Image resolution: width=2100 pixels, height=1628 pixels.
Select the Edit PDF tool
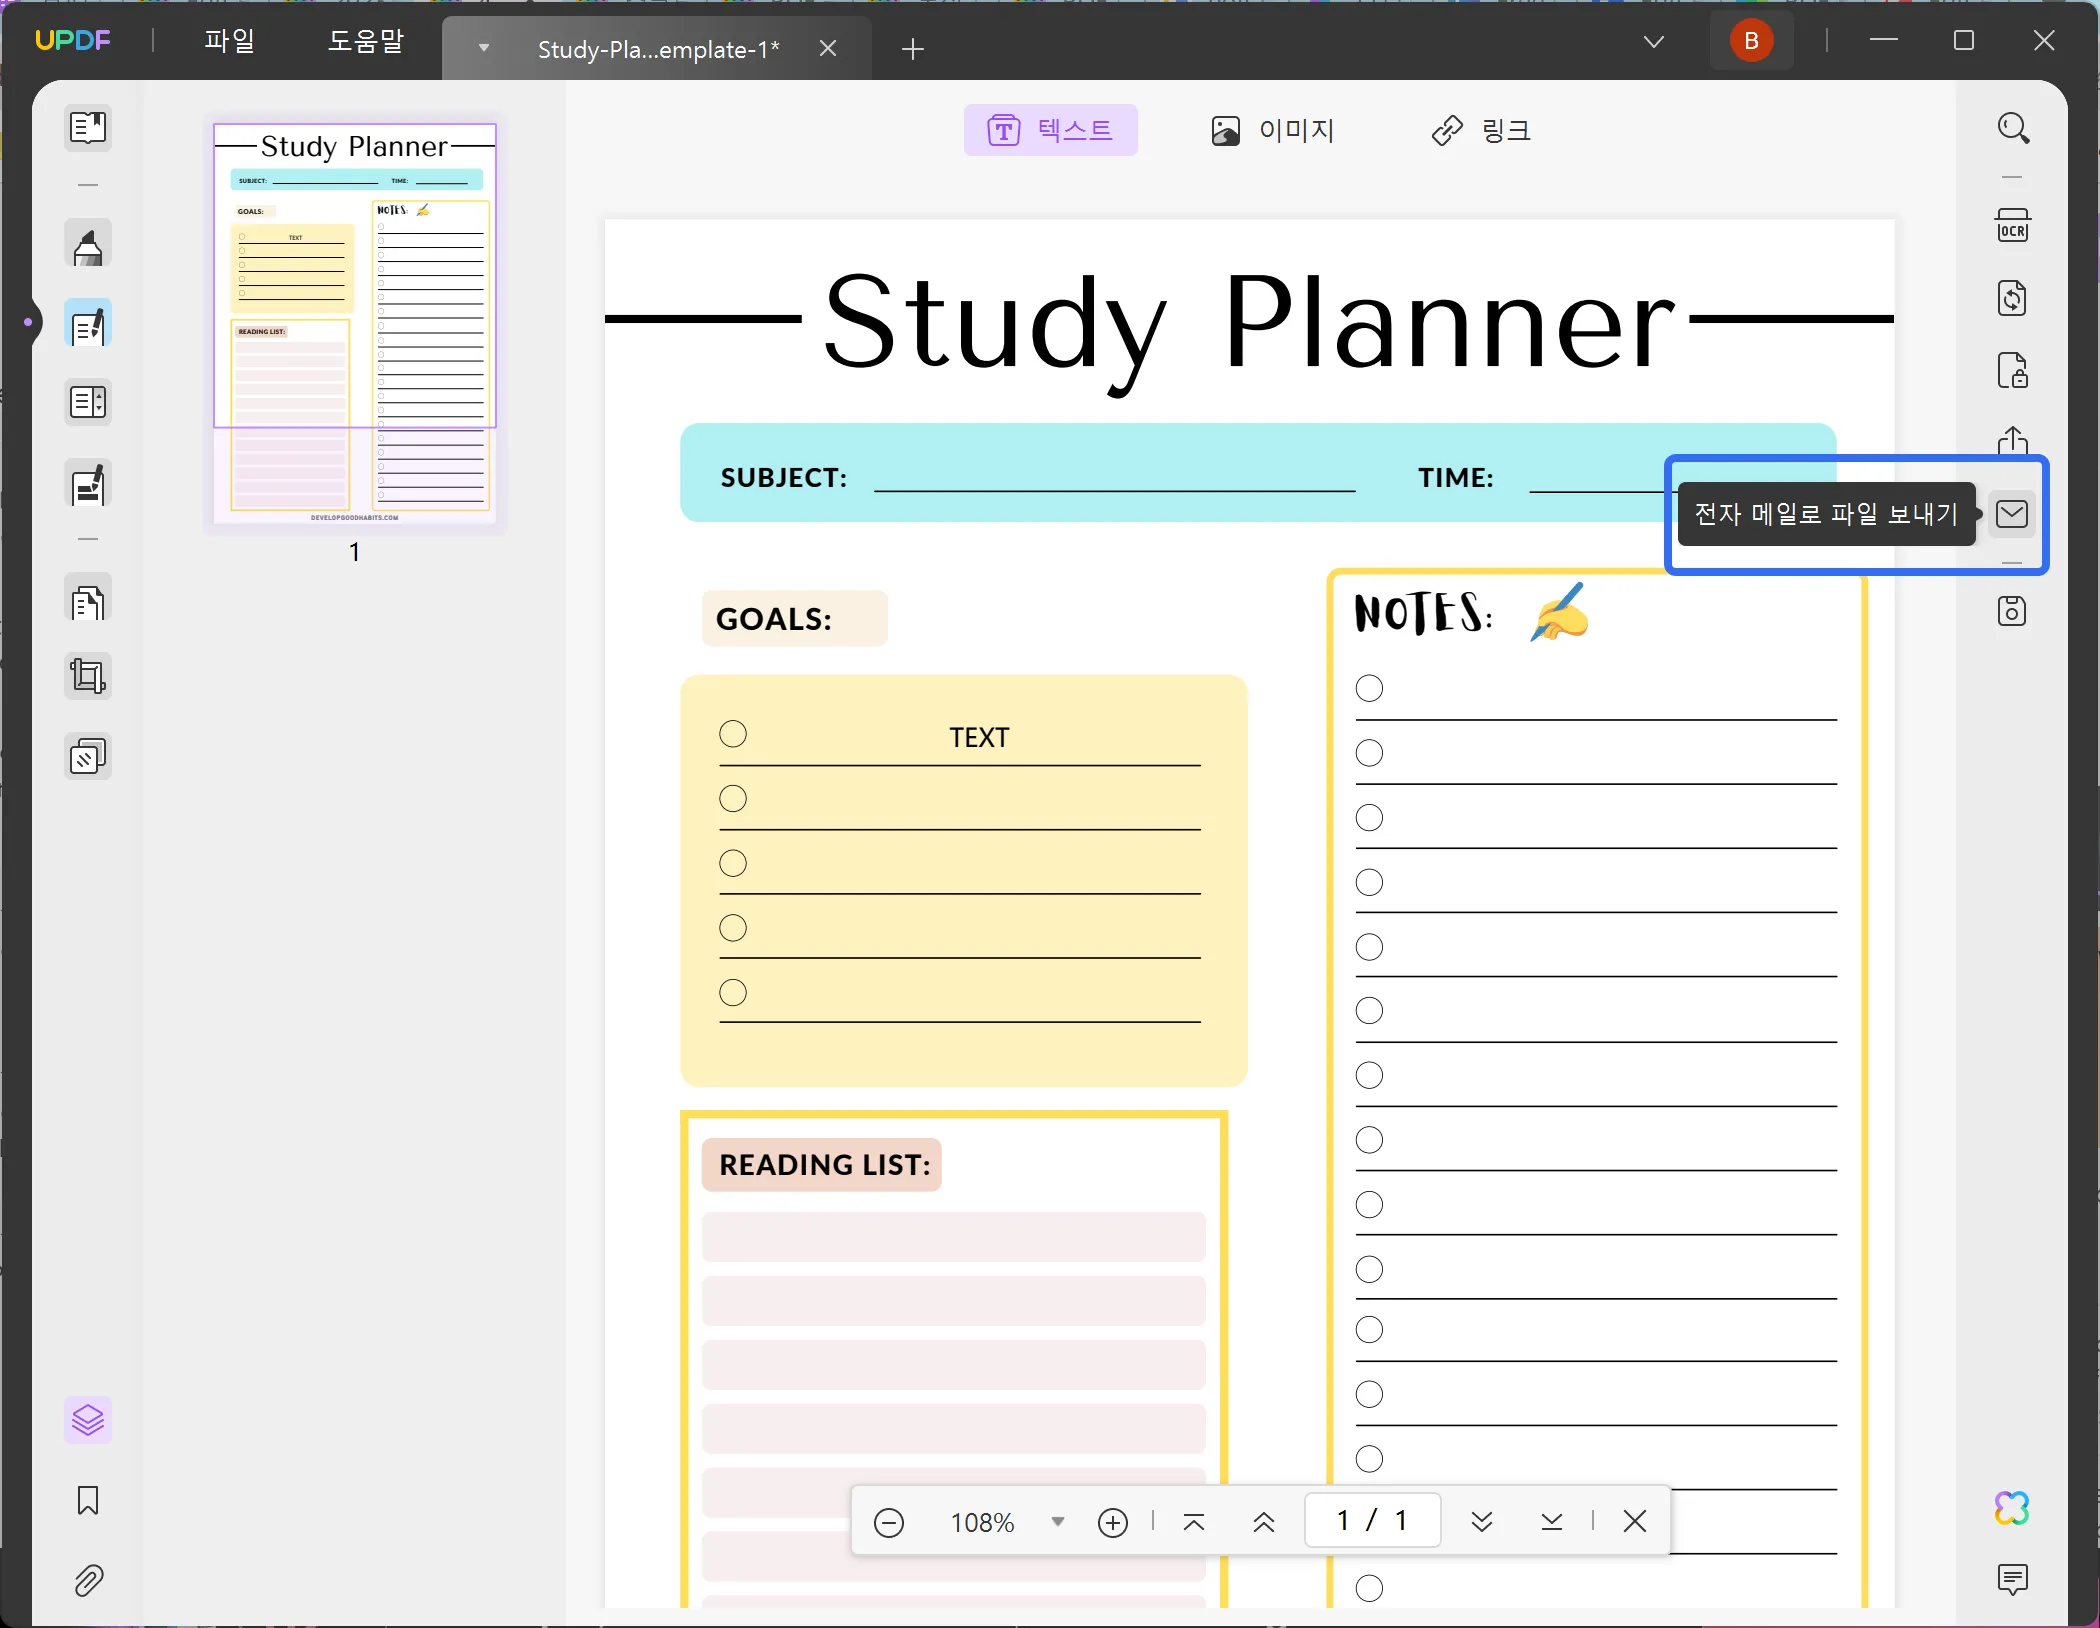coord(88,324)
